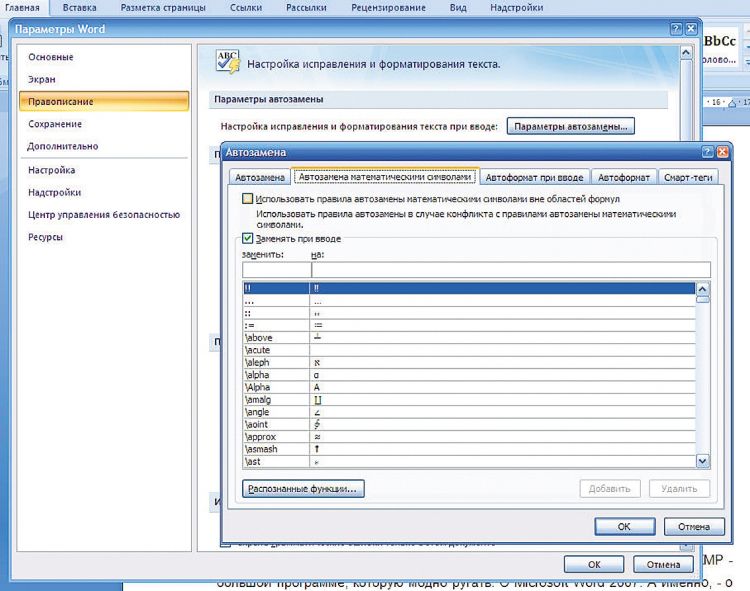Enable math autocorrect rules outside formulas
Viewport: 750px width, 591px height.
[x=247, y=200]
